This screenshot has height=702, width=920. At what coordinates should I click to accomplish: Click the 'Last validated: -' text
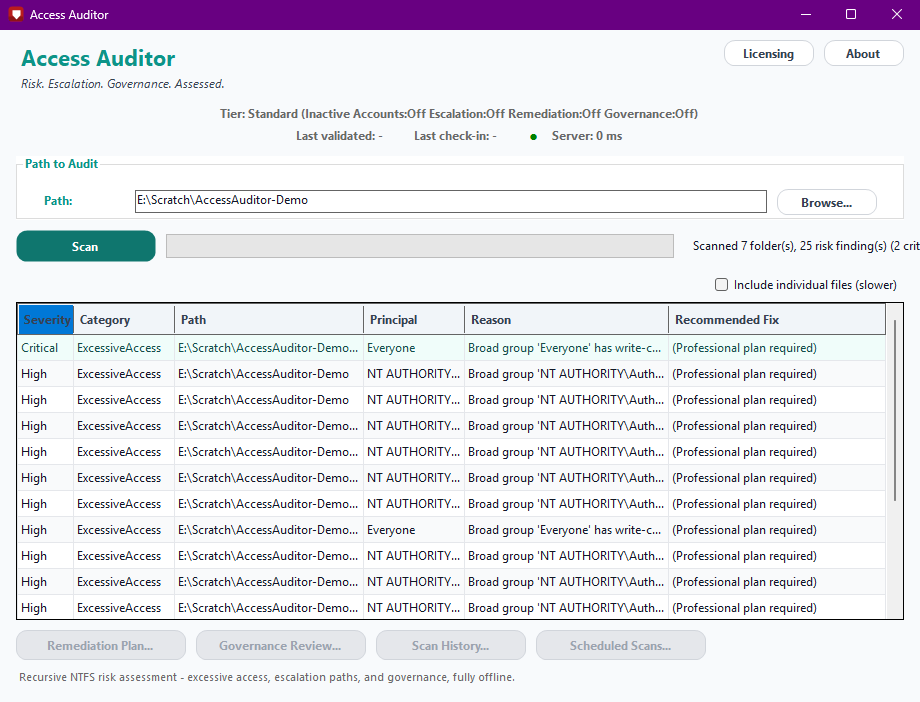(x=339, y=136)
